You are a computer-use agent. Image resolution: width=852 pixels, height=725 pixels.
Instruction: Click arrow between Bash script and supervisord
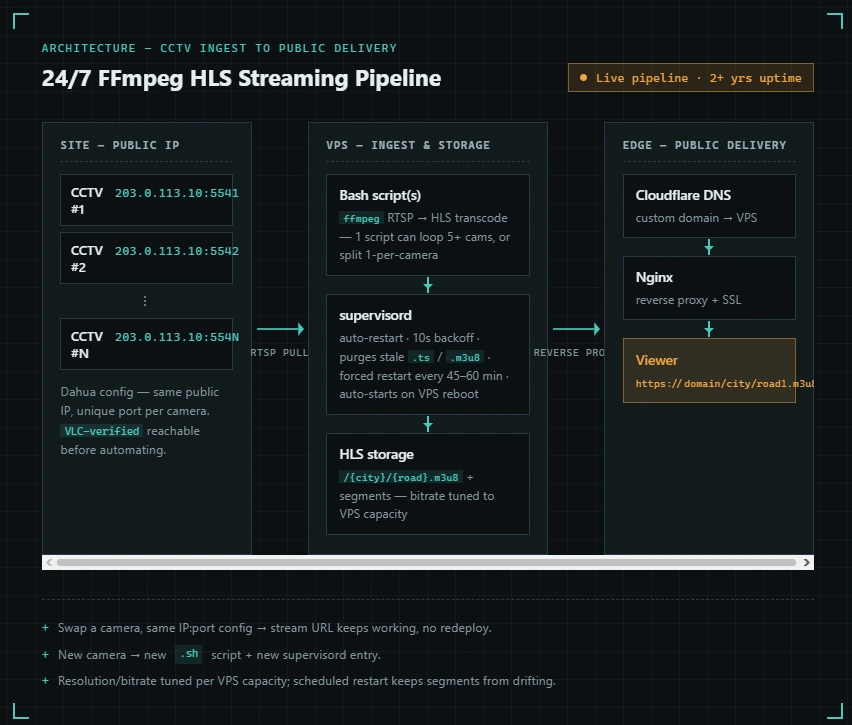[x=428, y=285]
